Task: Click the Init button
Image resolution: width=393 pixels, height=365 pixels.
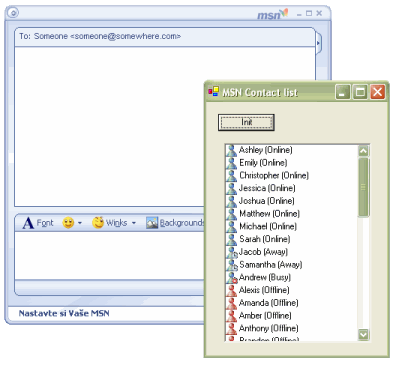Action: click(246, 122)
